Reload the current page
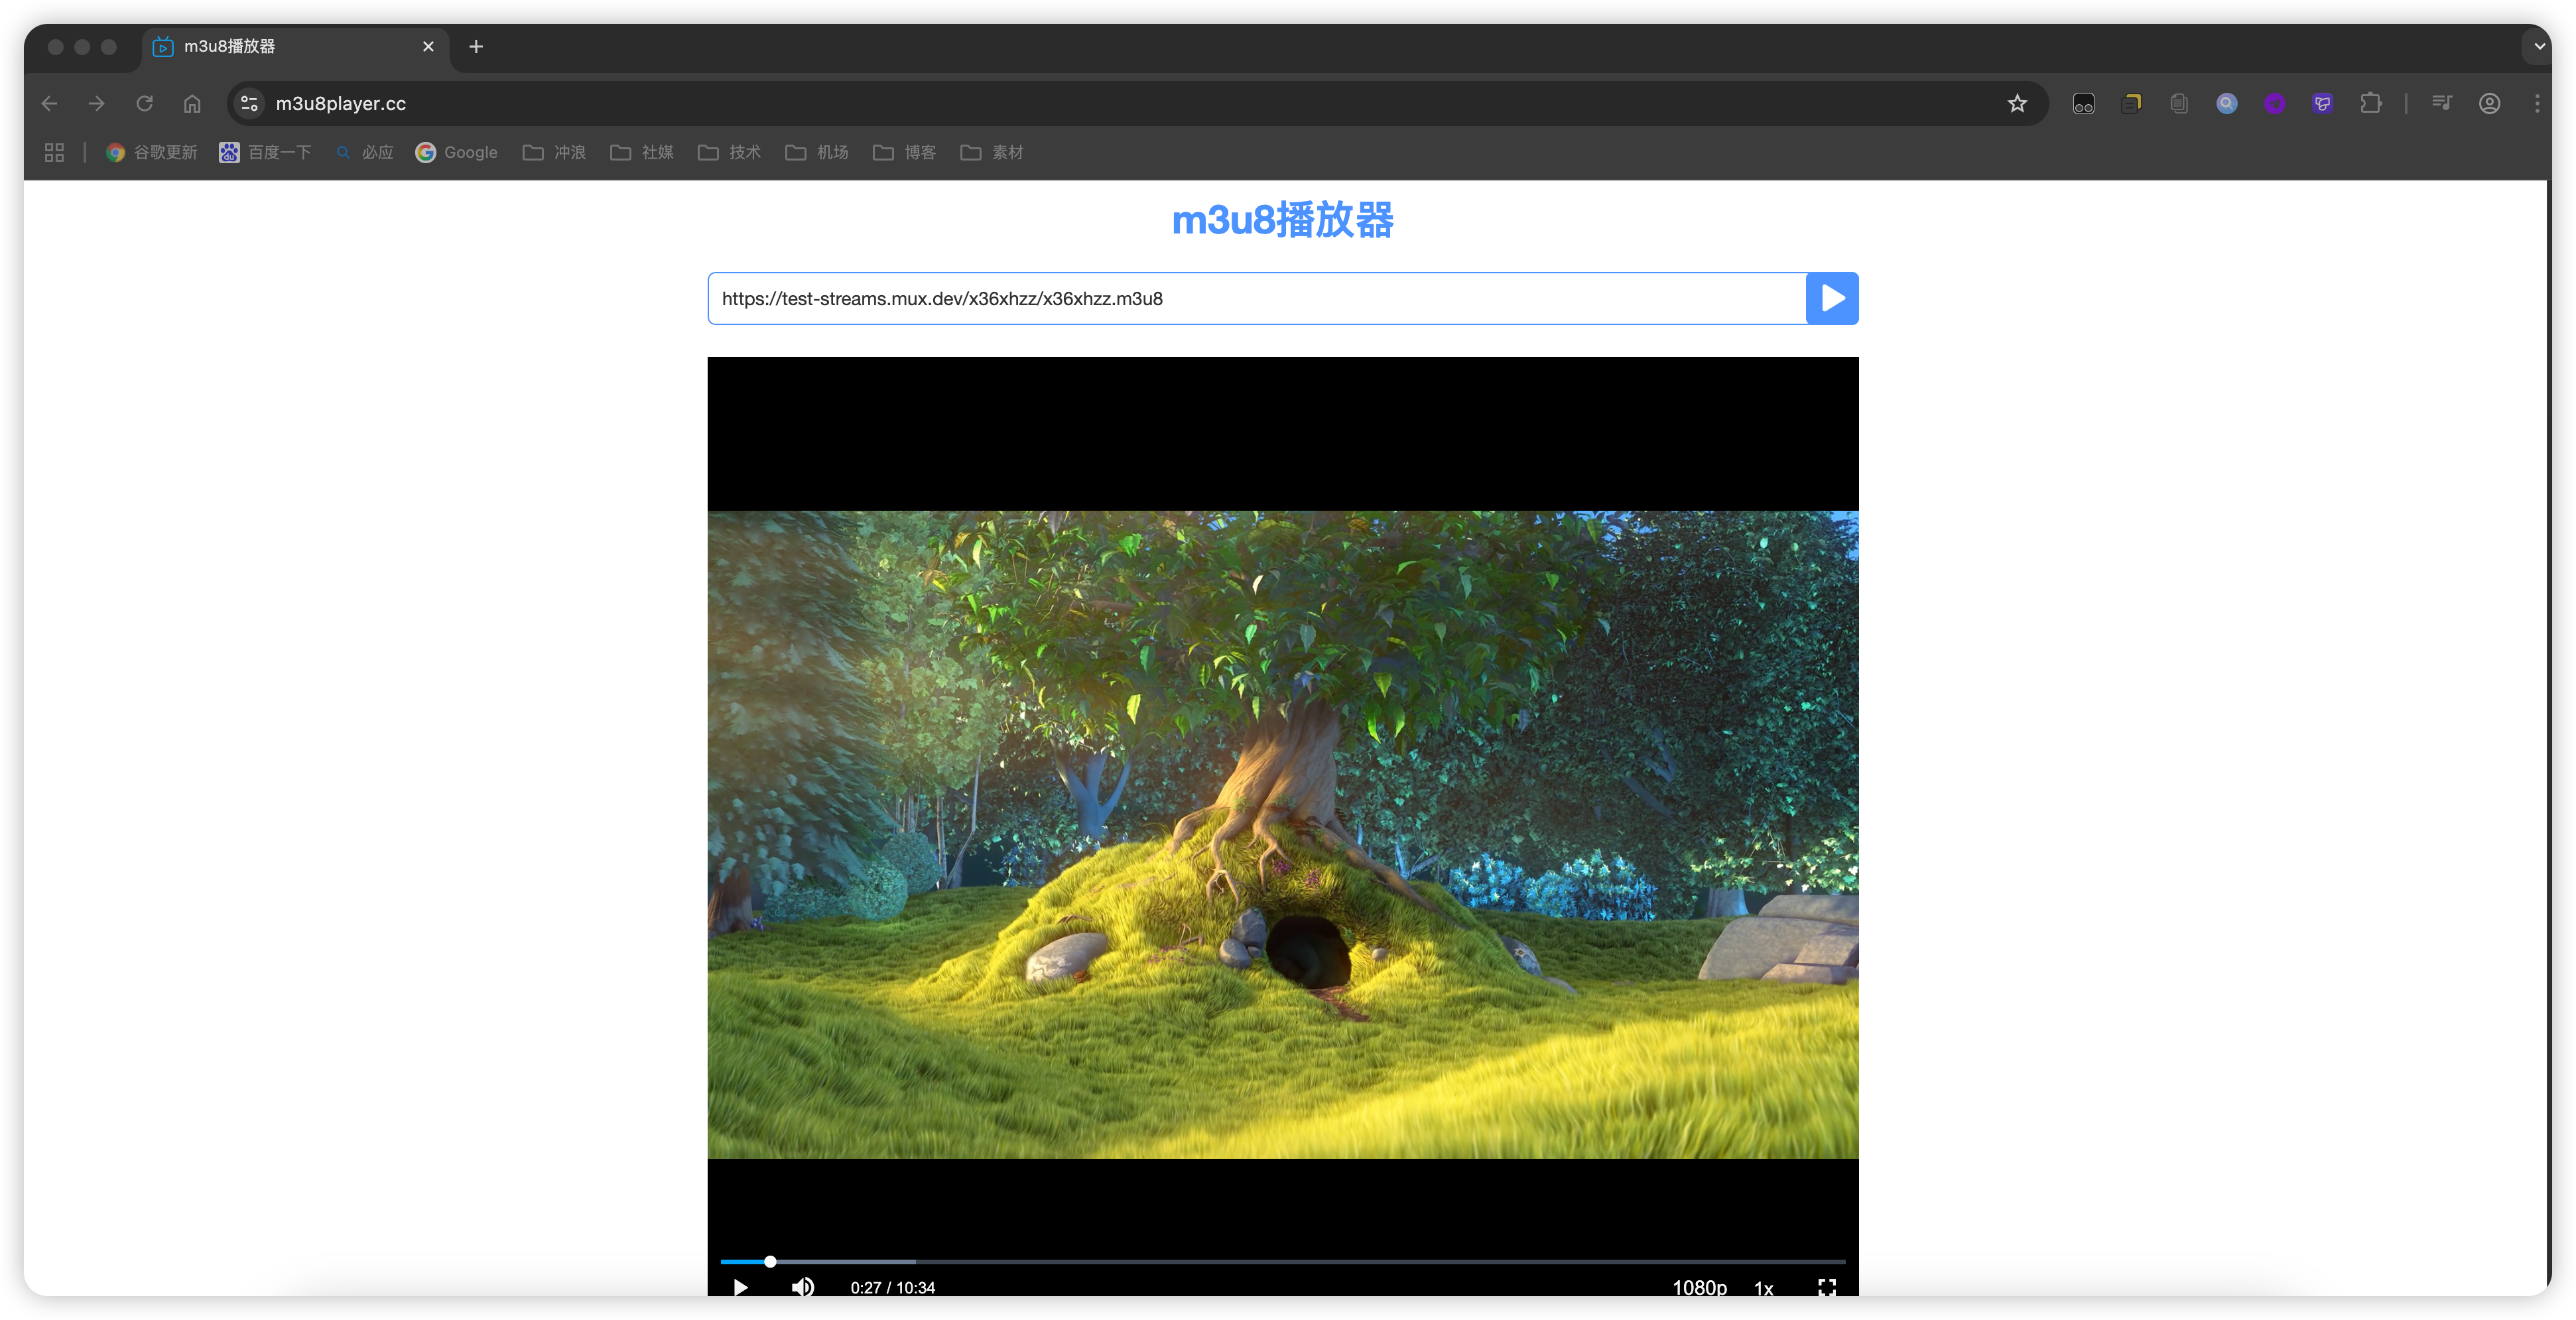The height and width of the screenshot is (1320, 2576). (x=144, y=103)
